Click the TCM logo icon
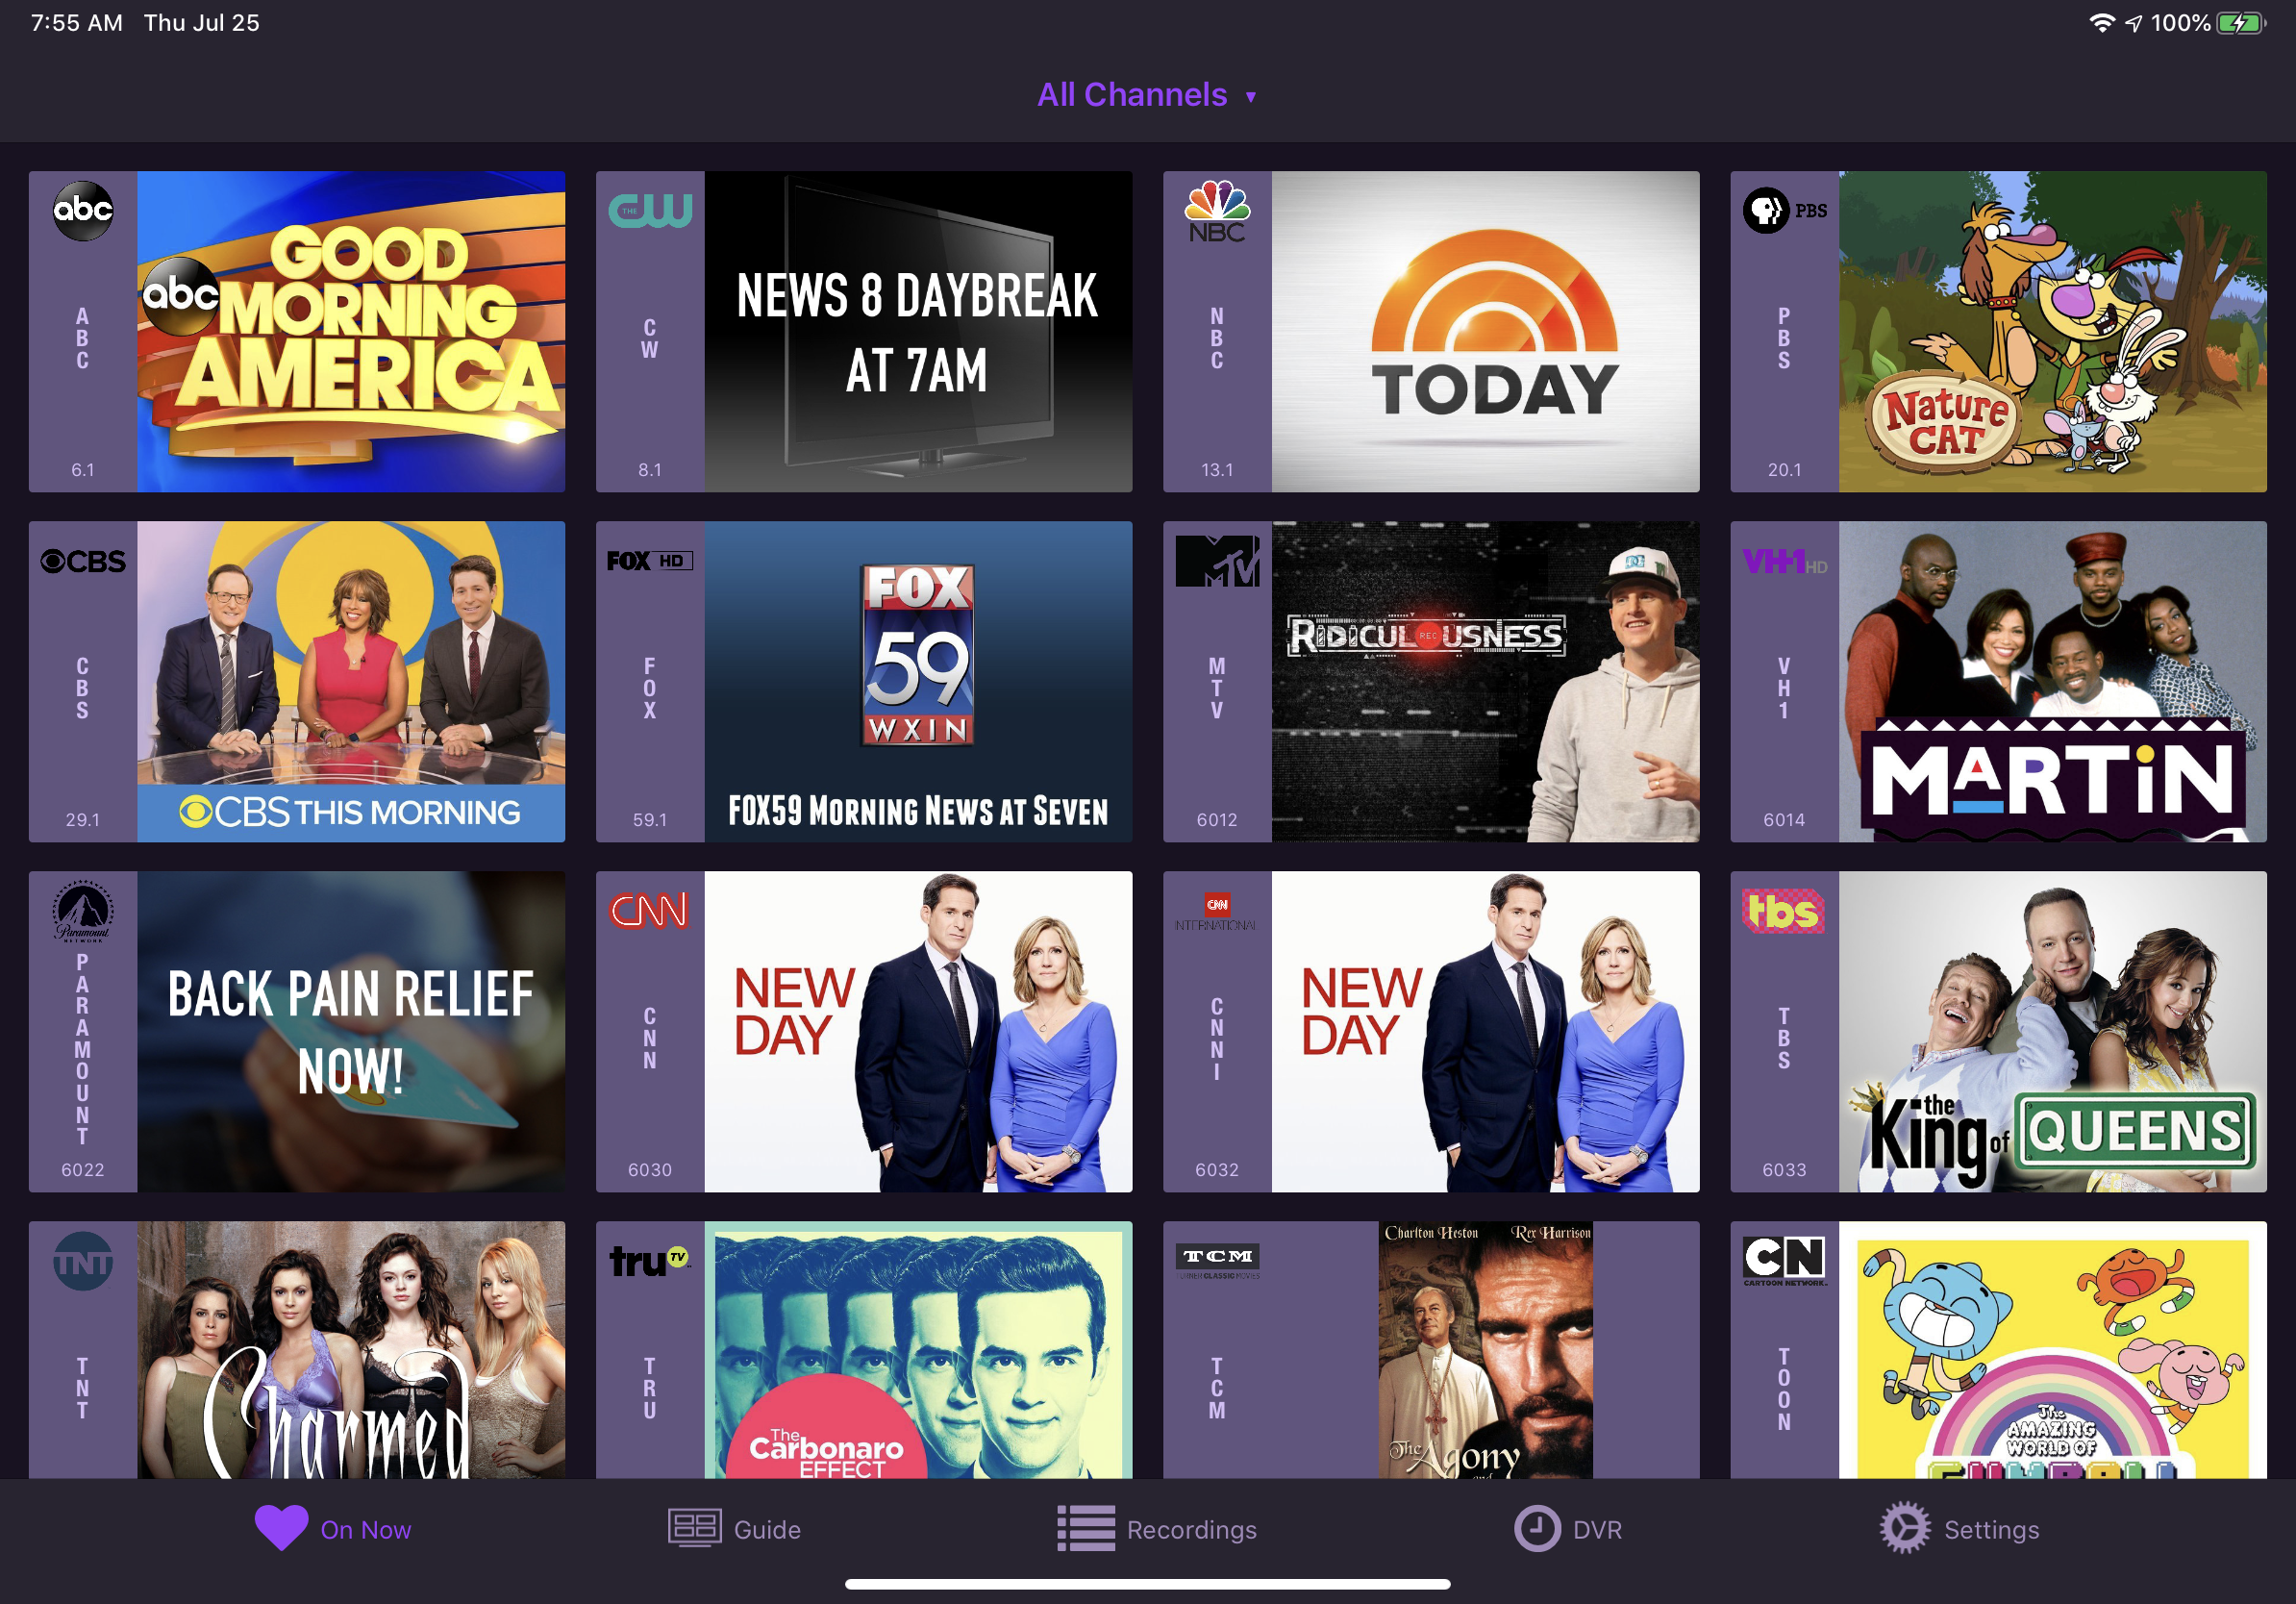2296x1604 pixels. tap(1217, 1261)
